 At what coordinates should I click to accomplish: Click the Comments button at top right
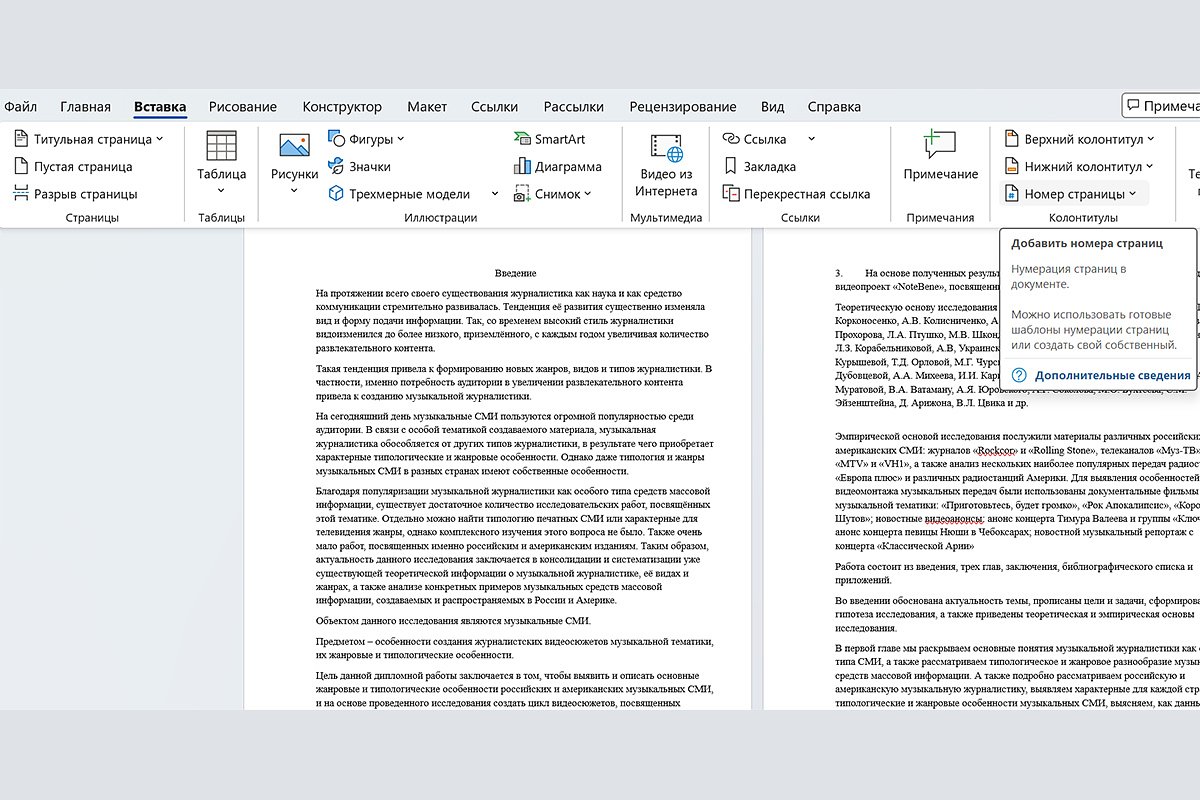coord(1162,106)
